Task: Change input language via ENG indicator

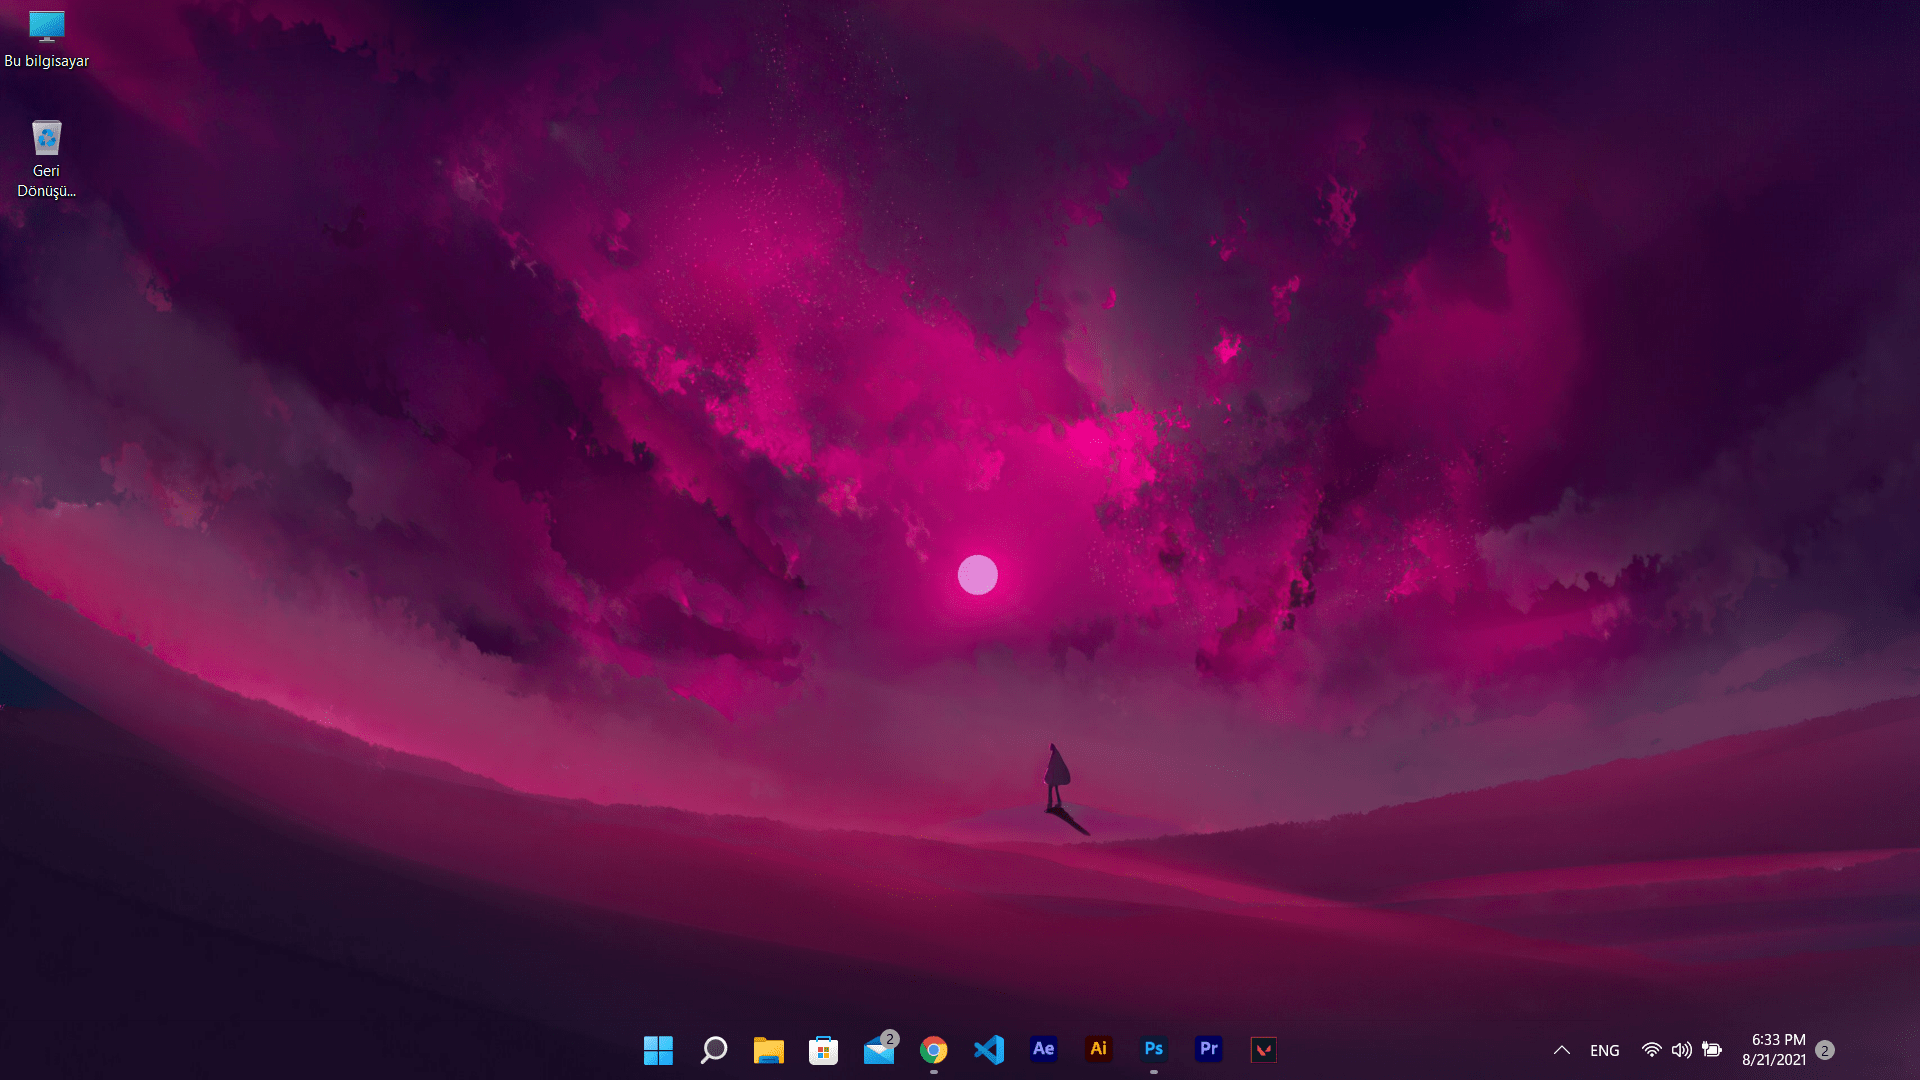Action: pos(1605,1050)
